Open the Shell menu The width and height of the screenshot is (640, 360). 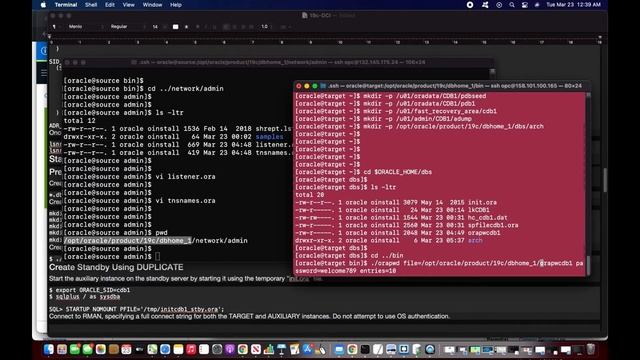click(x=91, y=5)
